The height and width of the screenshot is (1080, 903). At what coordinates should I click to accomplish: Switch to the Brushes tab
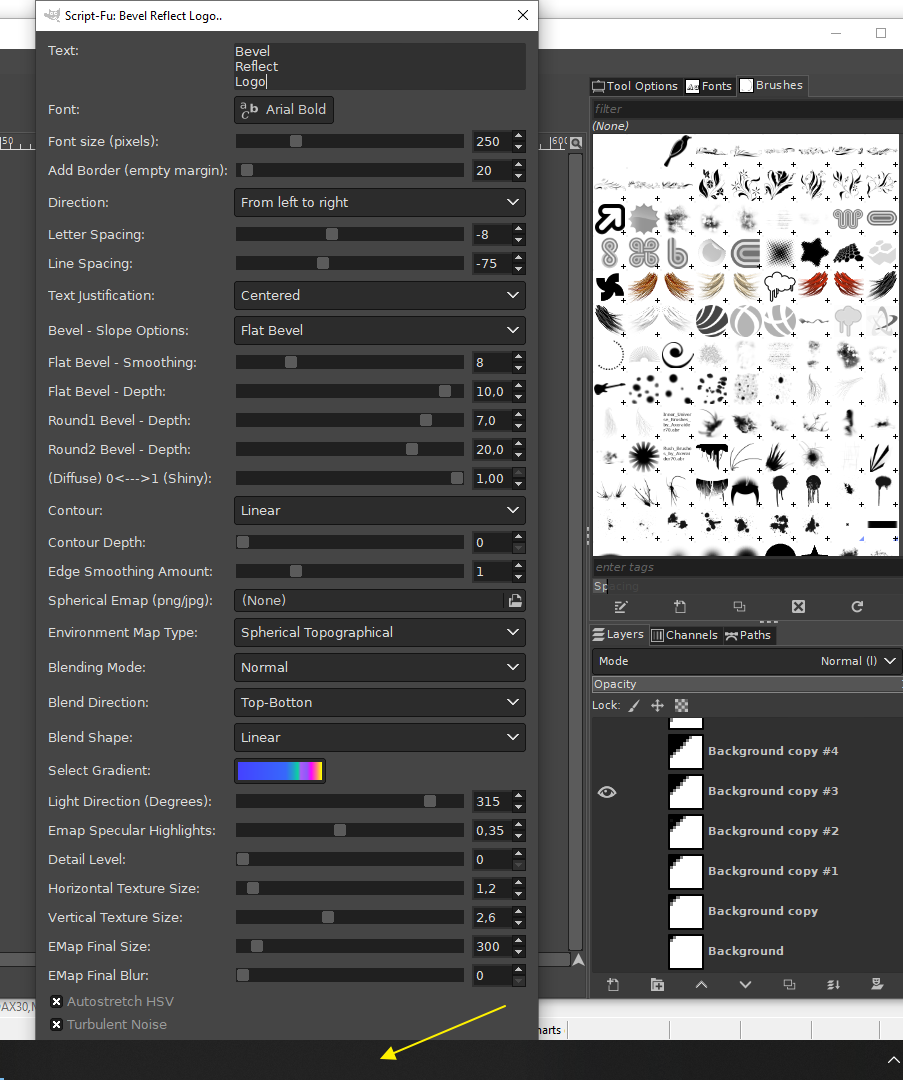pos(771,85)
